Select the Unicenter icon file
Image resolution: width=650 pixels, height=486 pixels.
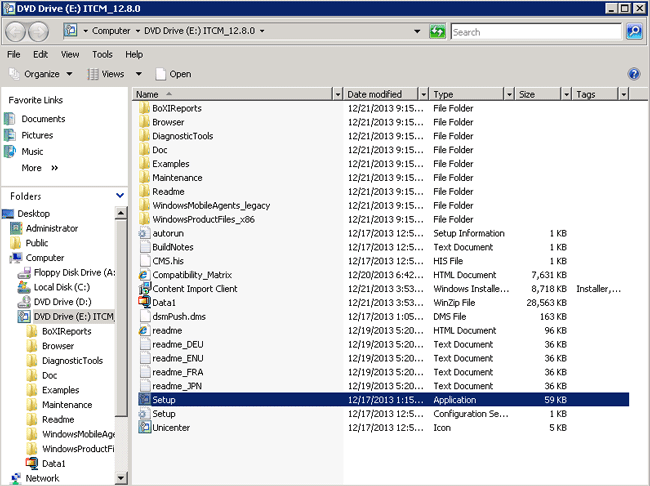click(172, 428)
